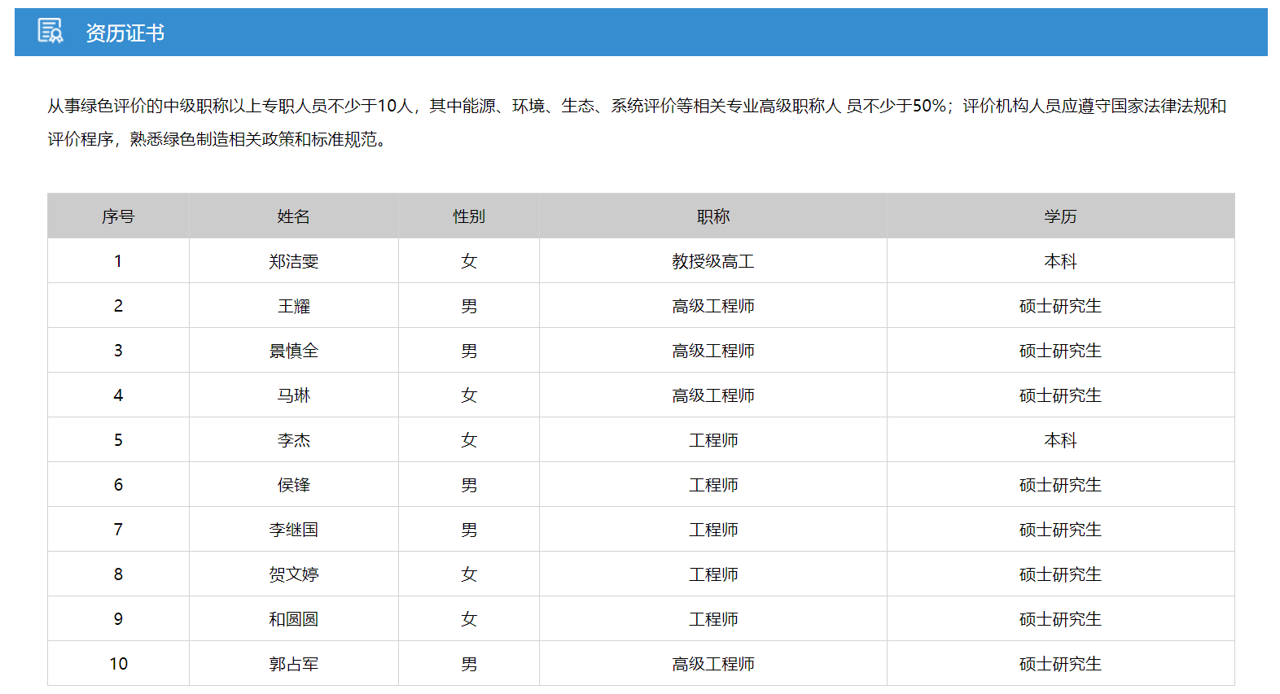Select the name 郭占军 in last row
The width and height of the screenshot is (1280, 694).
tap(294, 664)
